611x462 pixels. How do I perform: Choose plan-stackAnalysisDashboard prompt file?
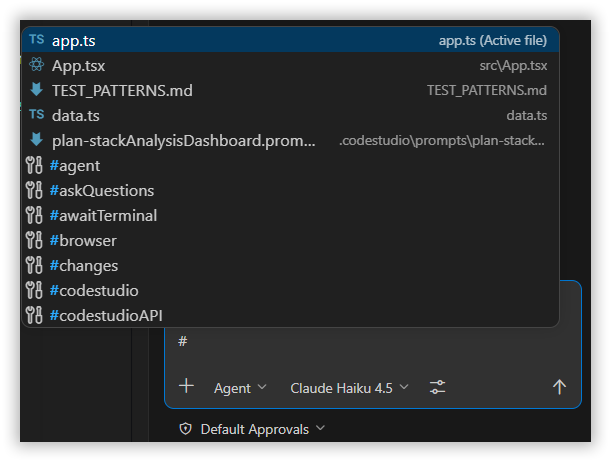coord(290,140)
